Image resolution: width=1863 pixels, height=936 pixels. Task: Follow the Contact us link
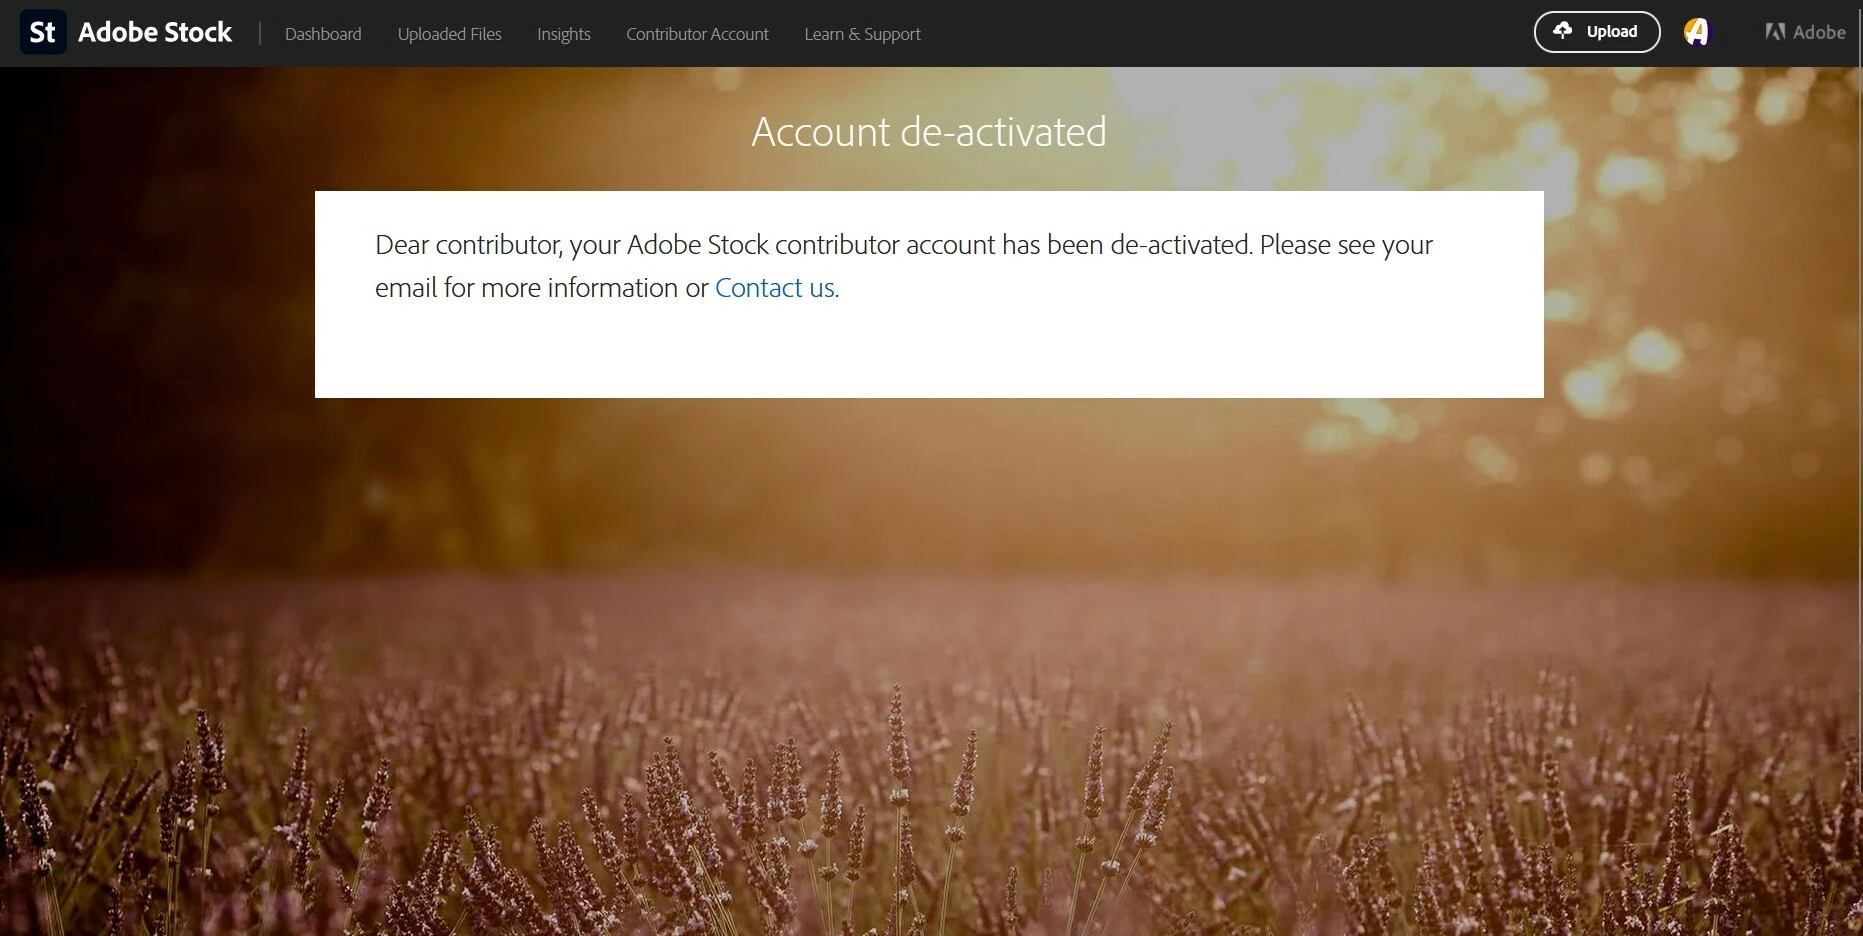tap(775, 288)
